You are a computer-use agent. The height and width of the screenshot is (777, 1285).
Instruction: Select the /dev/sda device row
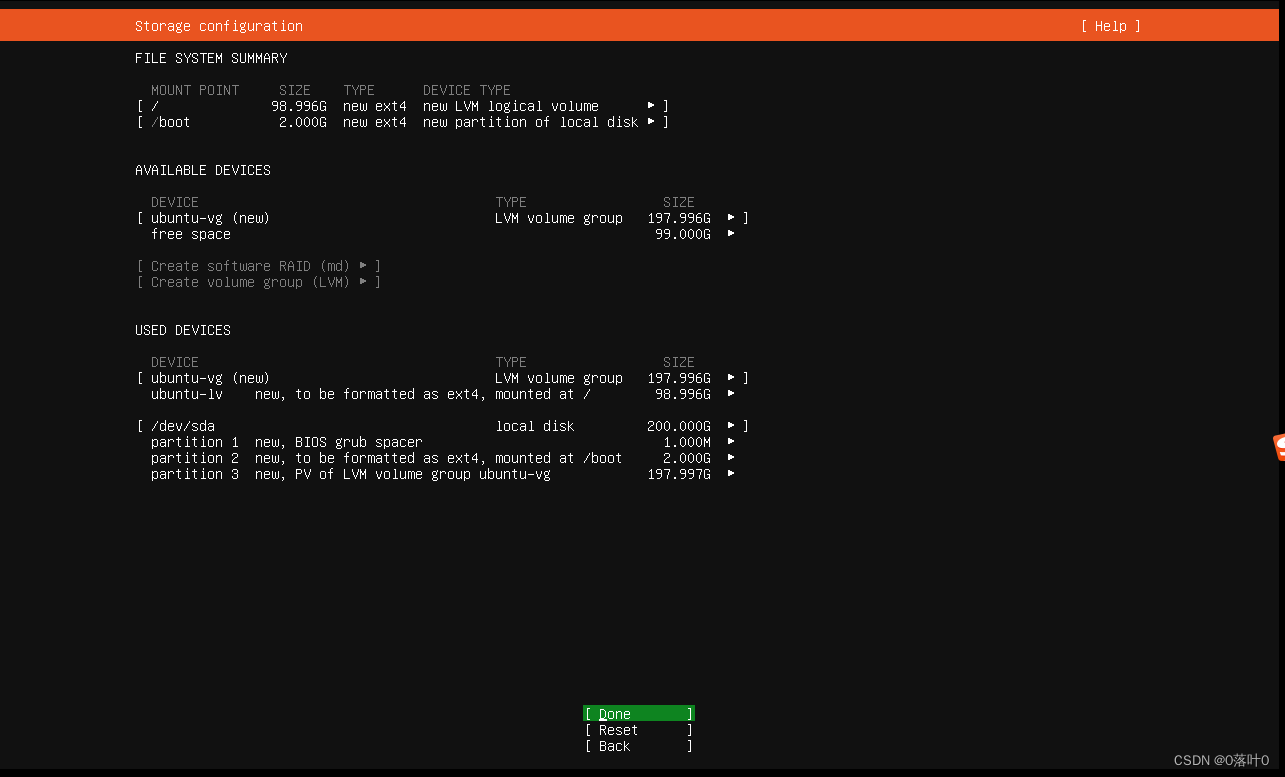442,426
